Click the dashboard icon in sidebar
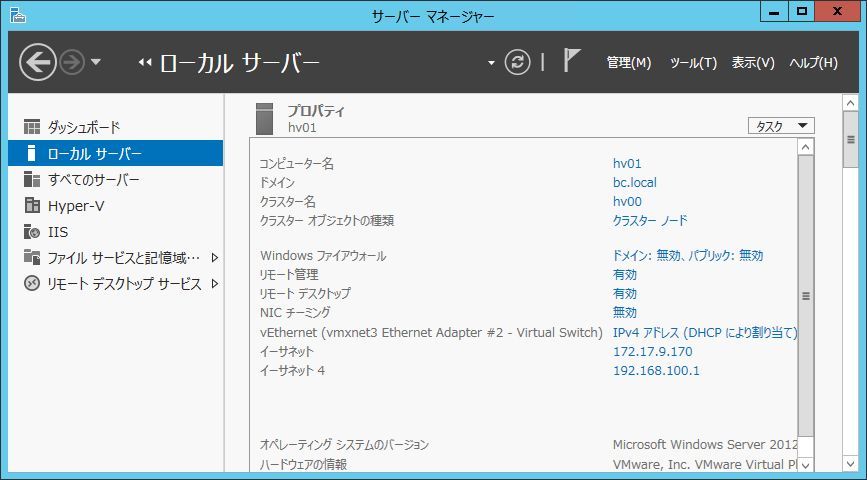867x480 pixels. coord(32,127)
